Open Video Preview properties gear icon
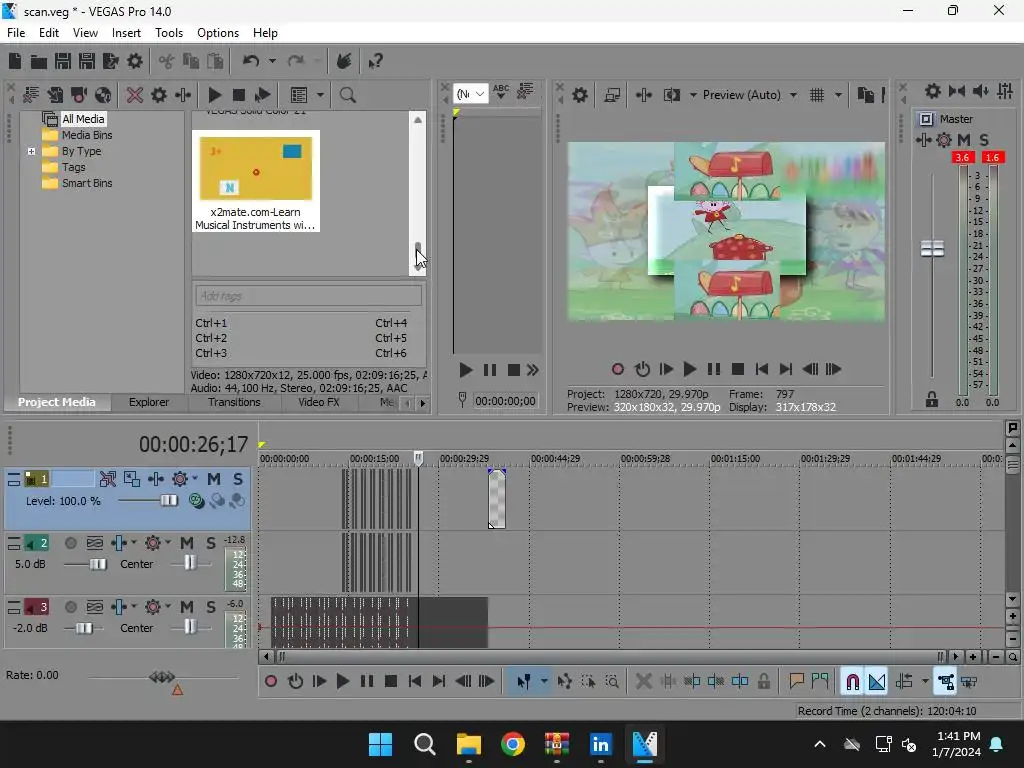The height and width of the screenshot is (768, 1024). [580, 95]
